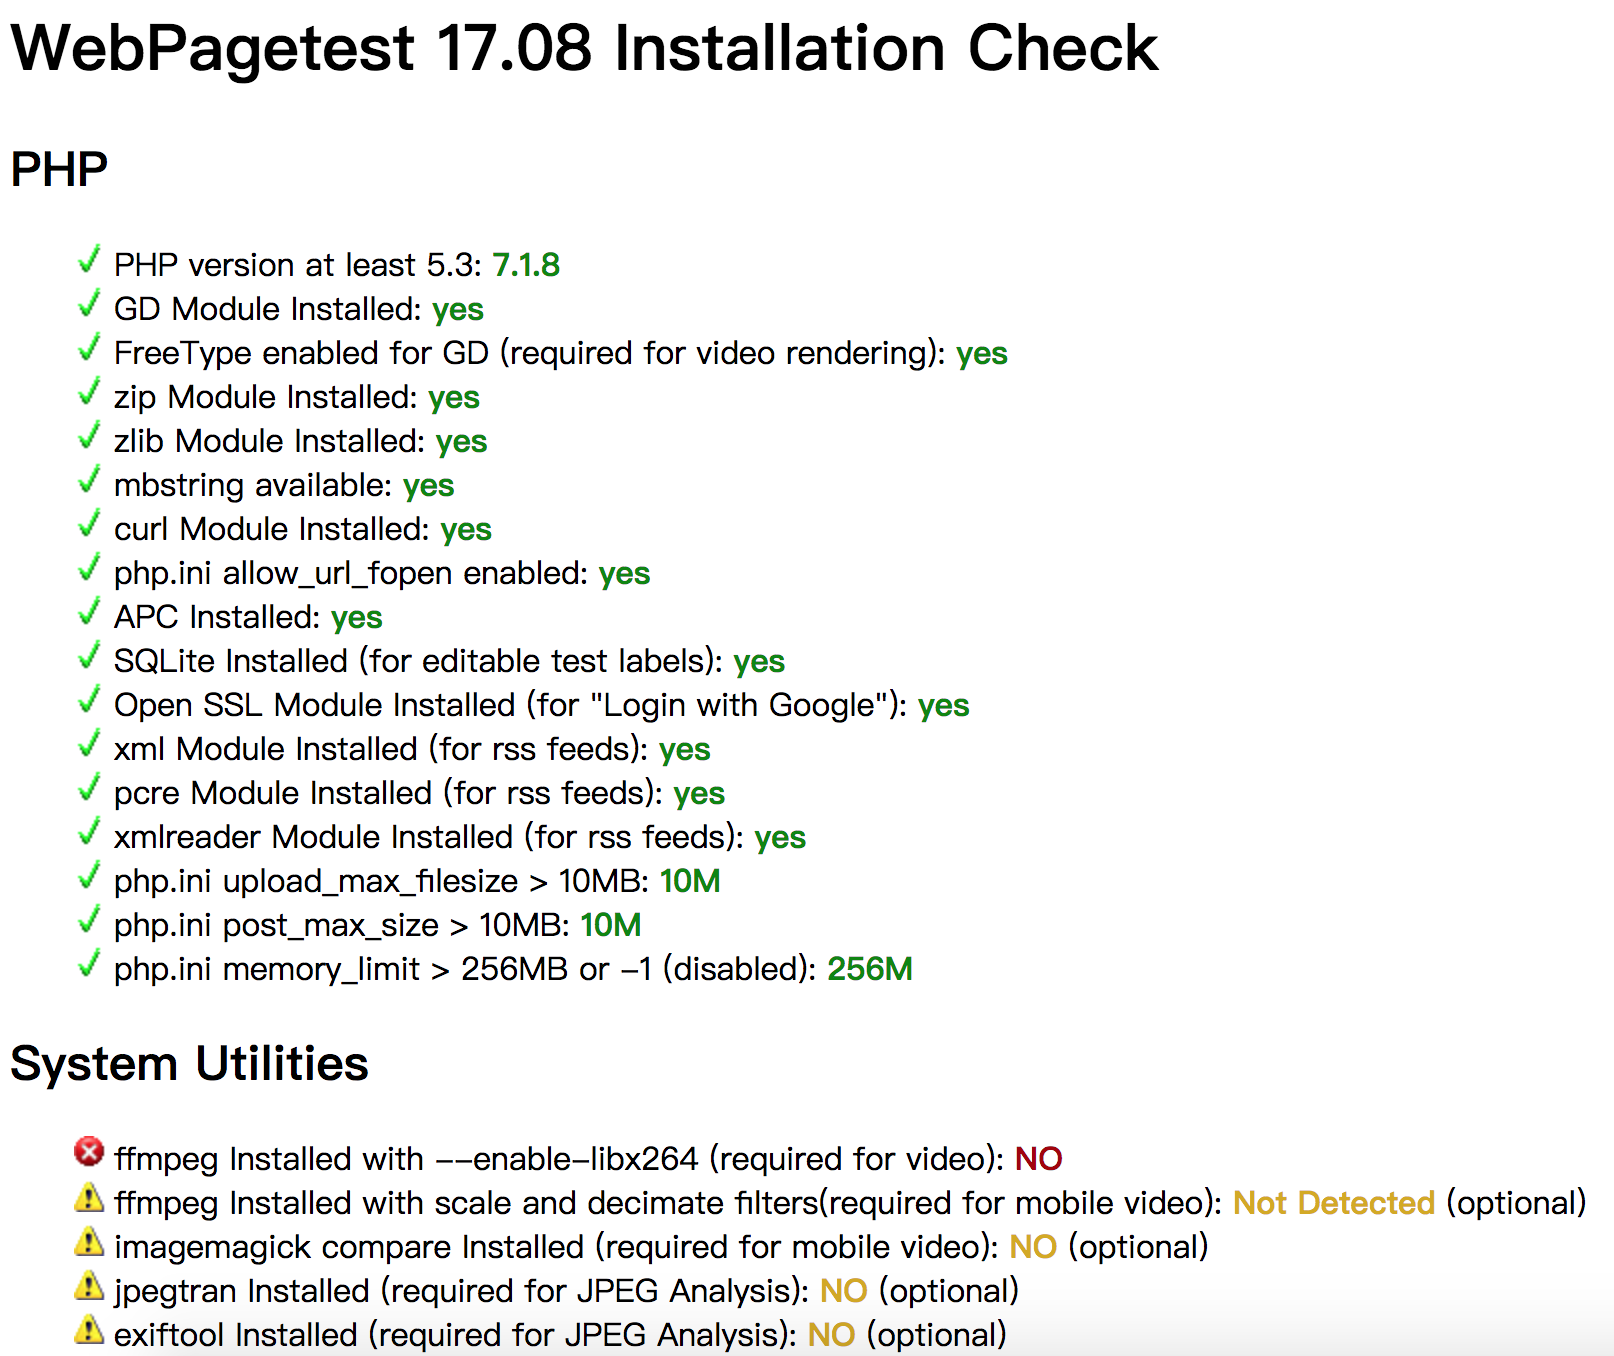1614x1356 pixels.
Task: Click the yes value for zip Module Installed
Action: [x=454, y=398]
